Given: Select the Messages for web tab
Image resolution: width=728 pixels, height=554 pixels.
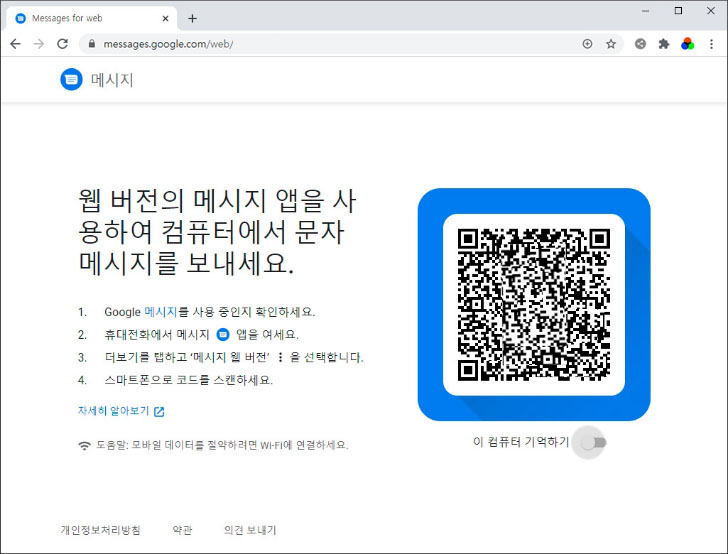Looking at the screenshot, I should click(x=91, y=19).
